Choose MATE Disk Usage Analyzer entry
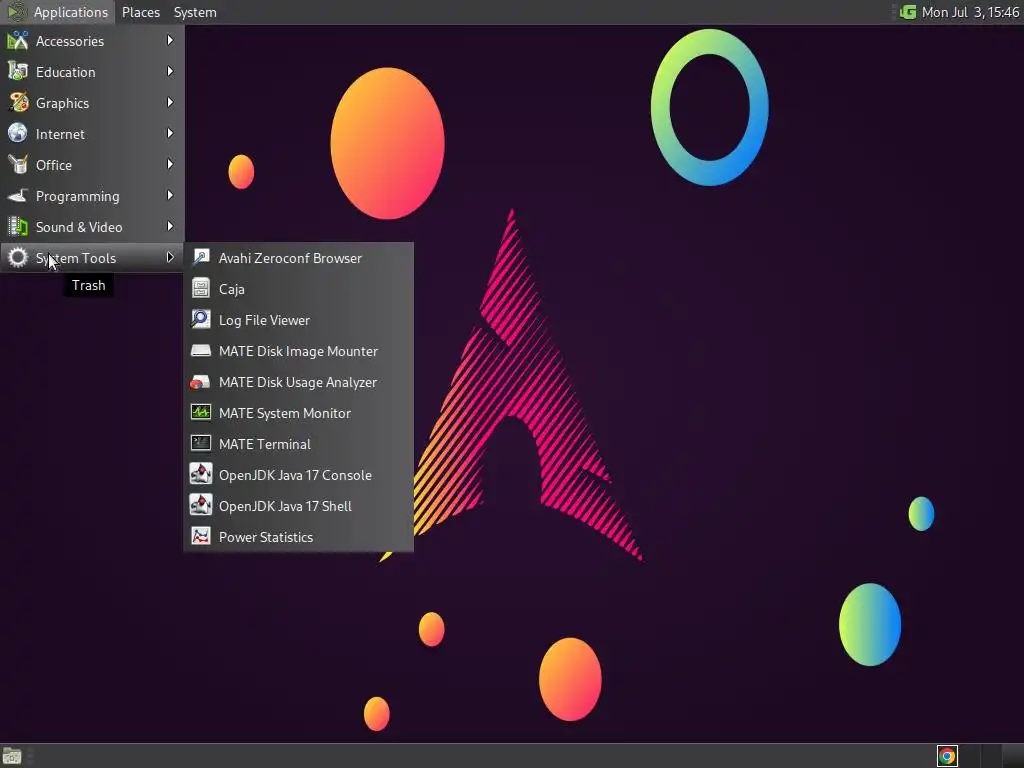Viewport: 1024px width, 768px height. pos(298,382)
